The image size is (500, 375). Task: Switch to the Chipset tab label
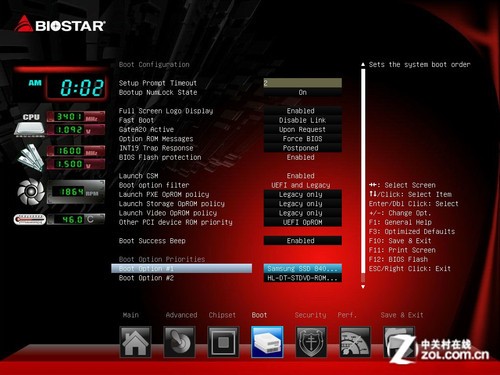pos(222,315)
